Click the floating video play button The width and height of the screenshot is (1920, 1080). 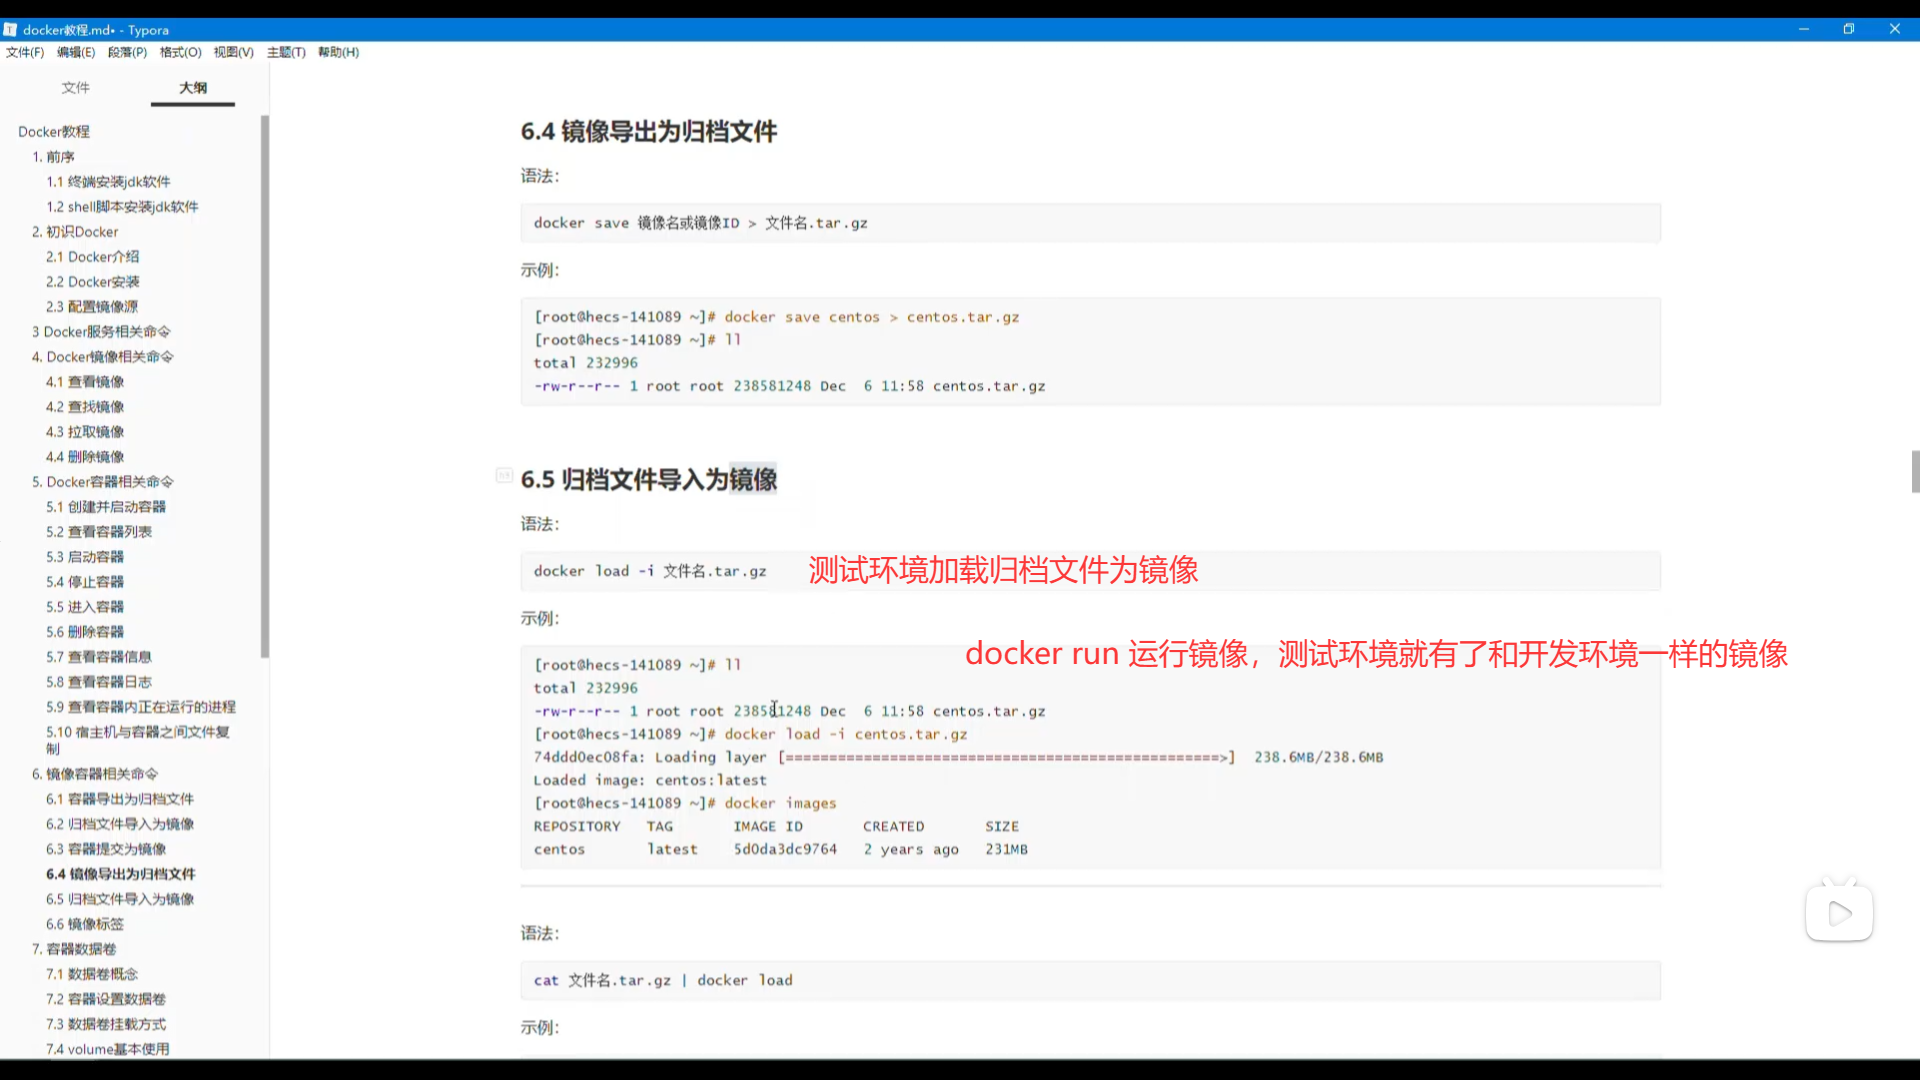click(x=1839, y=913)
